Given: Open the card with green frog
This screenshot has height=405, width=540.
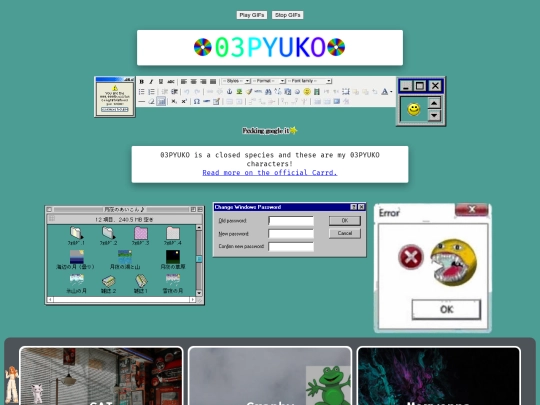Looking at the screenshot, I should (270, 376).
